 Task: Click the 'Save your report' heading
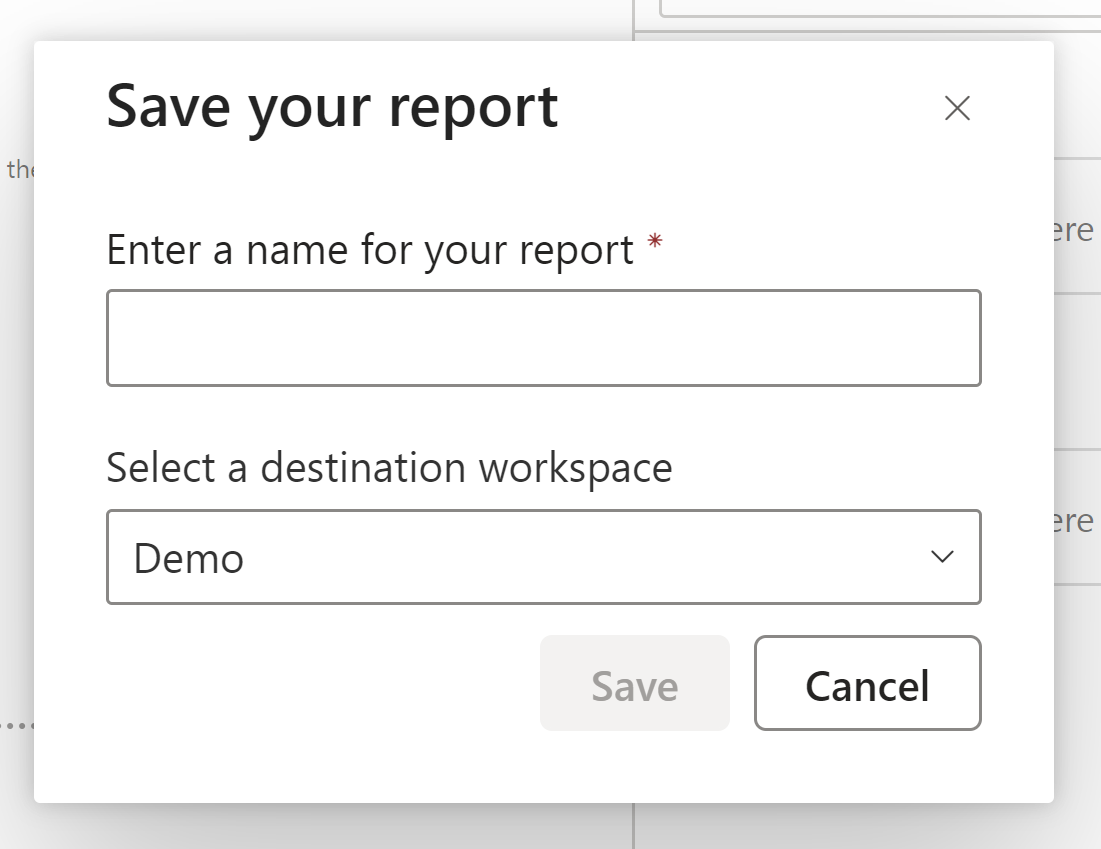coord(332,107)
